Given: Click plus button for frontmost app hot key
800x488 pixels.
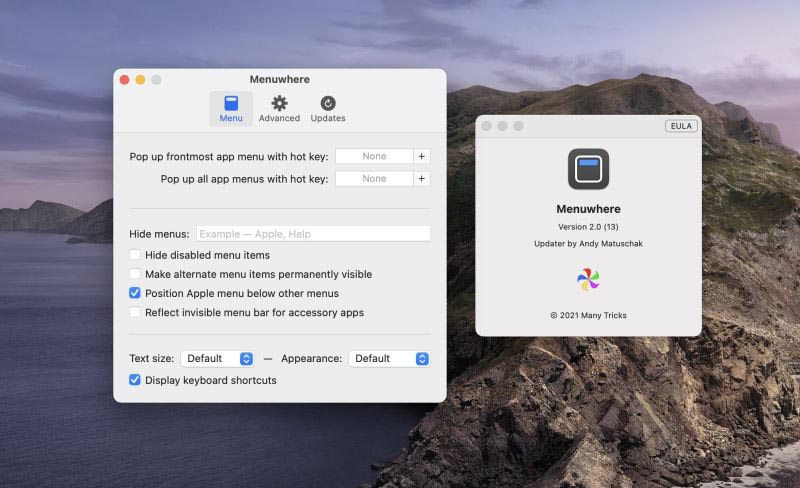Looking at the screenshot, I should [421, 156].
